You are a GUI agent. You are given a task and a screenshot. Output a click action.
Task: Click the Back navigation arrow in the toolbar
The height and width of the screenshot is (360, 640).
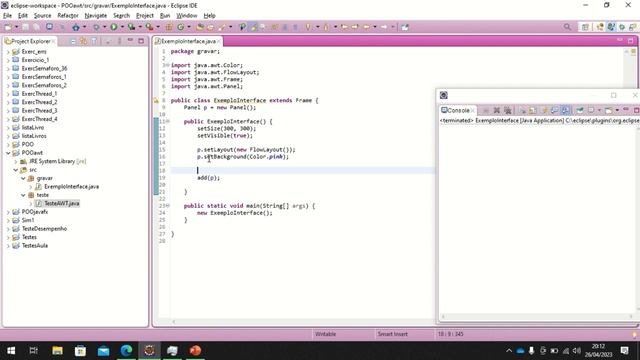(x=366, y=27)
